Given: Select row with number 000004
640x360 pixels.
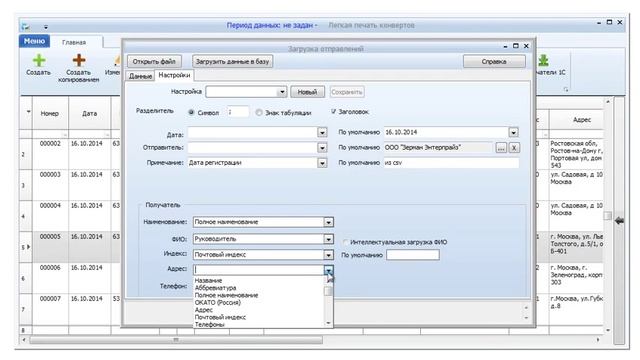Looking at the screenshot, I should pyautogui.click(x=50, y=206).
